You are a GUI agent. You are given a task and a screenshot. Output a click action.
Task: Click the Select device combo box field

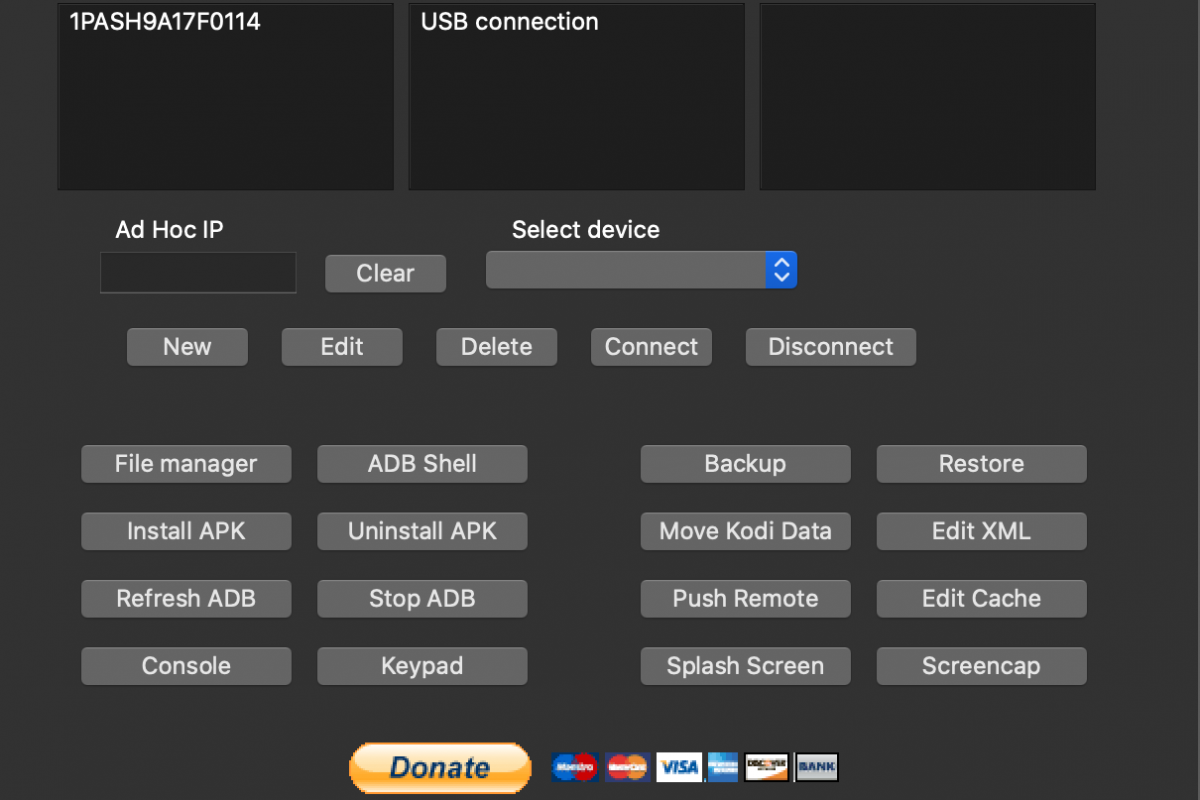coord(641,269)
